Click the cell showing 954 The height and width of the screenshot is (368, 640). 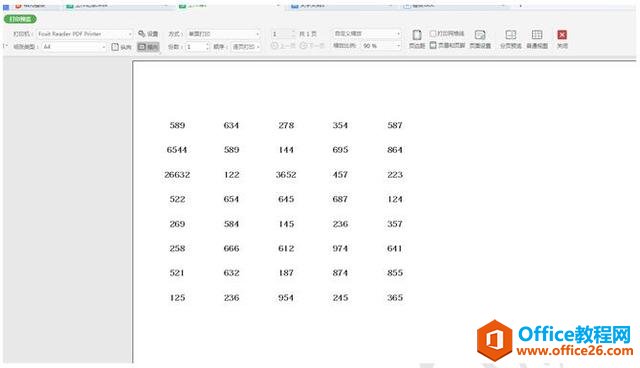click(286, 298)
